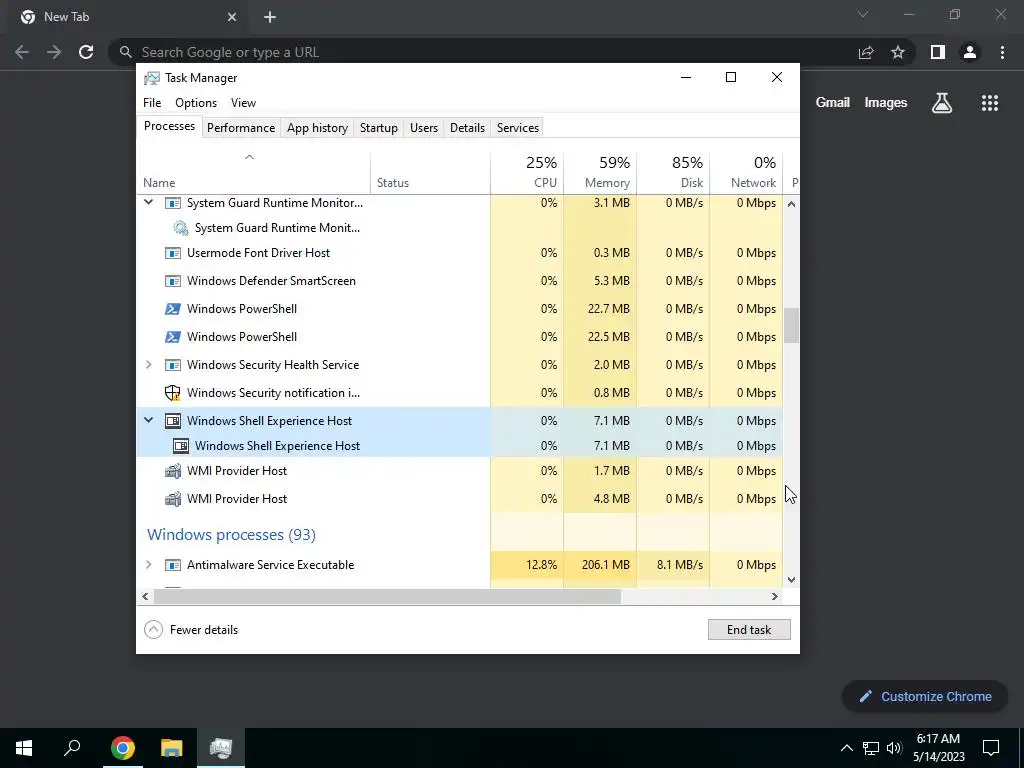Open File Explorer from the taskbar
This screenshot has height=768, width=1024.
pos(172,748)
